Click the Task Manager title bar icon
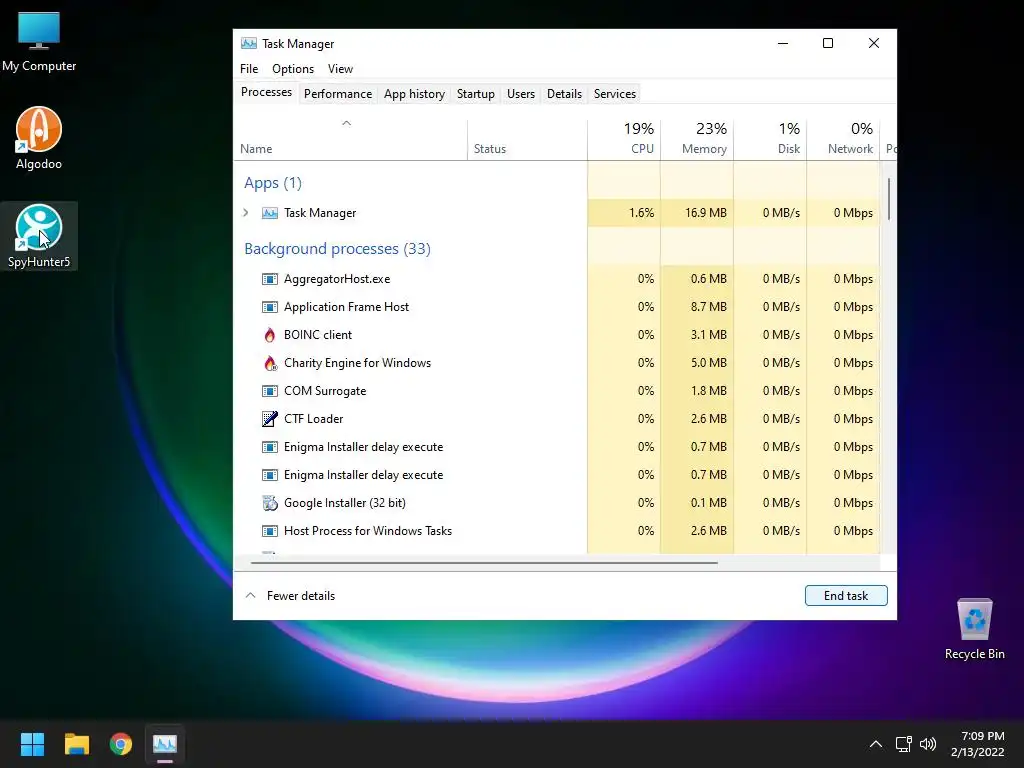Image resolution: width=1024 pixels, height=768 pixels. [249, 43]
